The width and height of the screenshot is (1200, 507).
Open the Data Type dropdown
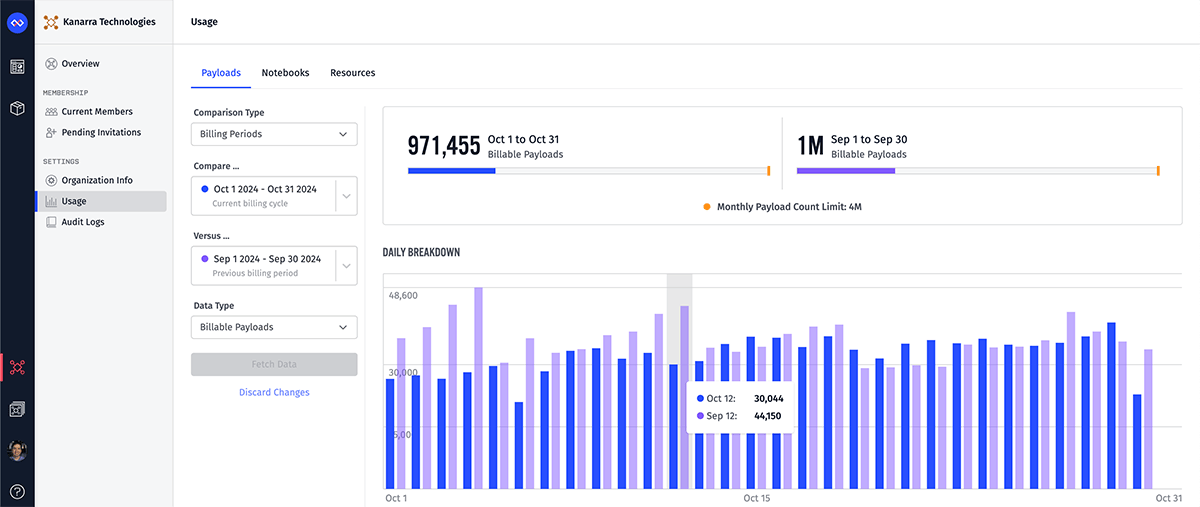273,327
